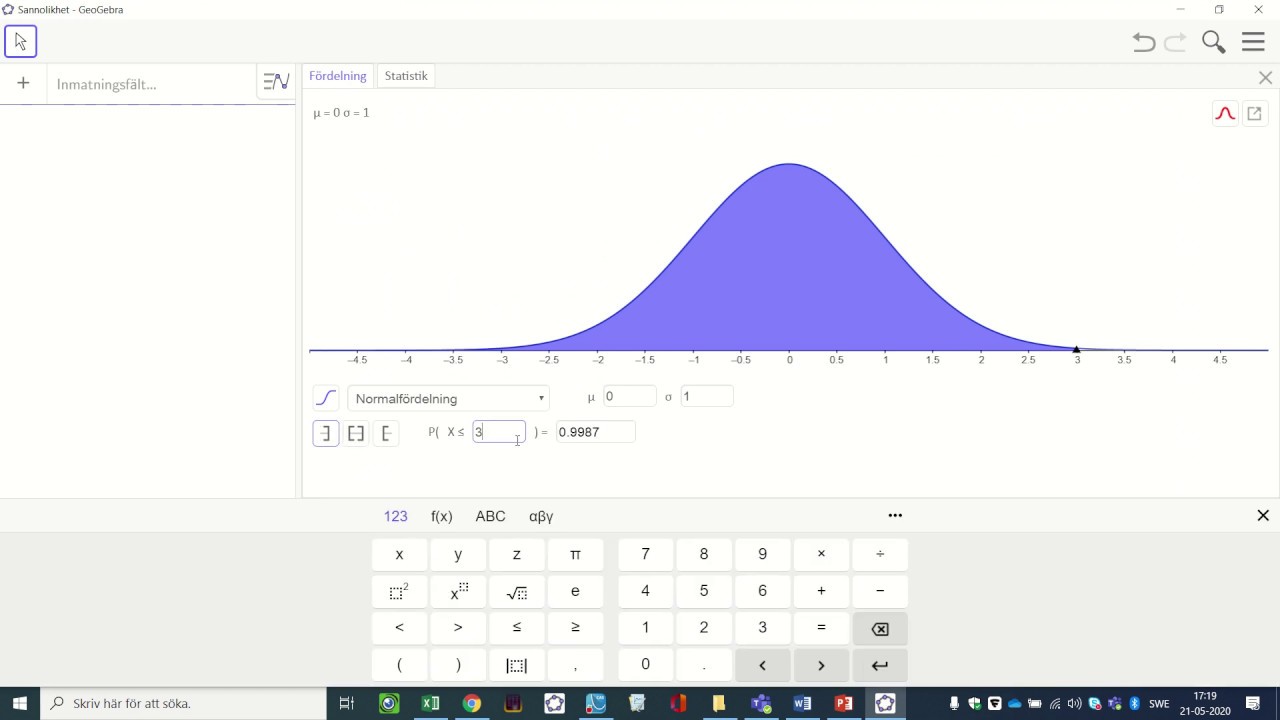Screen dimensions: 1280x720
Task: Open PowerPoint from the taskbar
Action: pyautogui.click(x=843, y=703)
